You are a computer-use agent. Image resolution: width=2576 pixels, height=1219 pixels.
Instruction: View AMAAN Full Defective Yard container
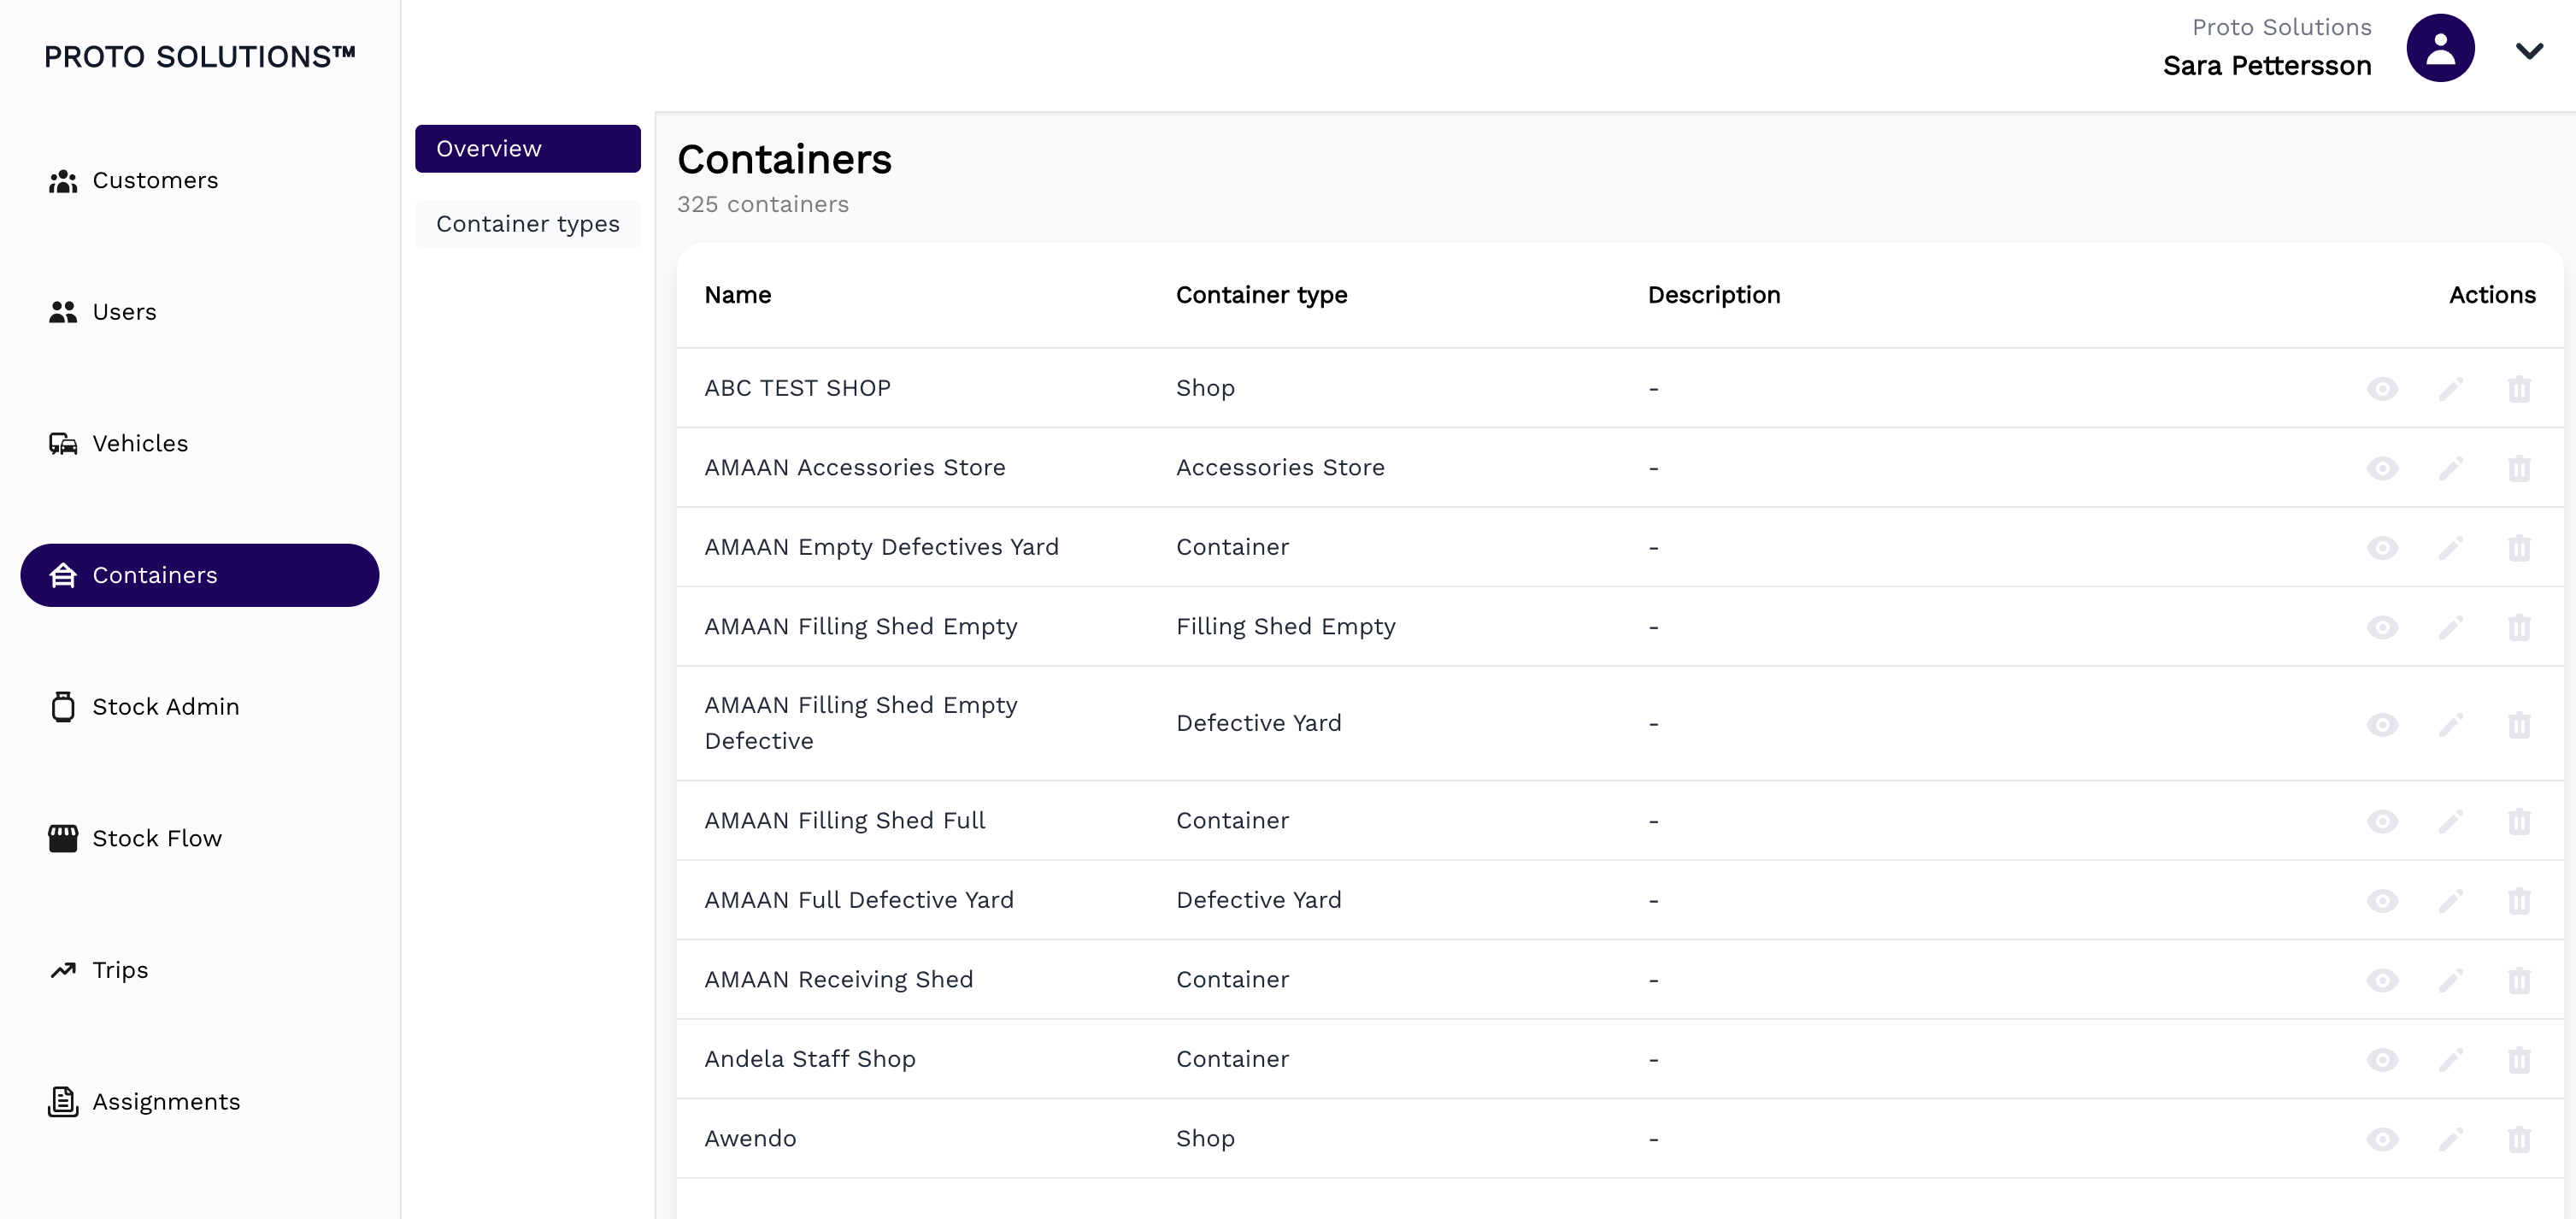pos(2382,901)
